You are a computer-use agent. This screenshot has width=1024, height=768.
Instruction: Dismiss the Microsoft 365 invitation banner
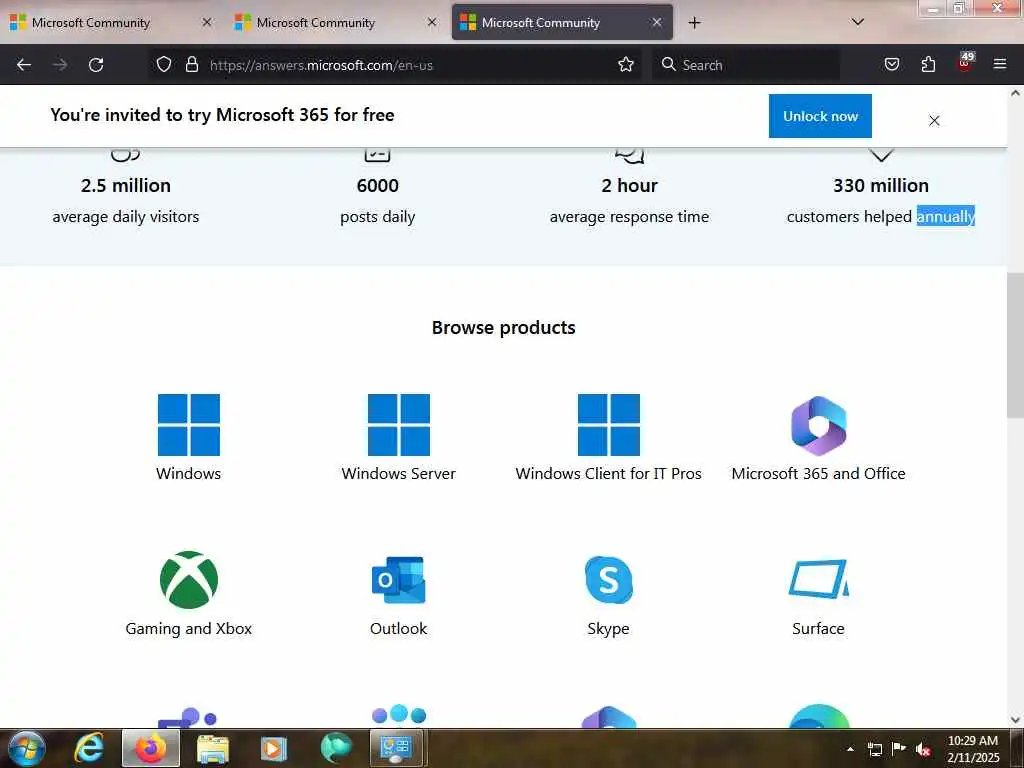[x=934, y=121]
